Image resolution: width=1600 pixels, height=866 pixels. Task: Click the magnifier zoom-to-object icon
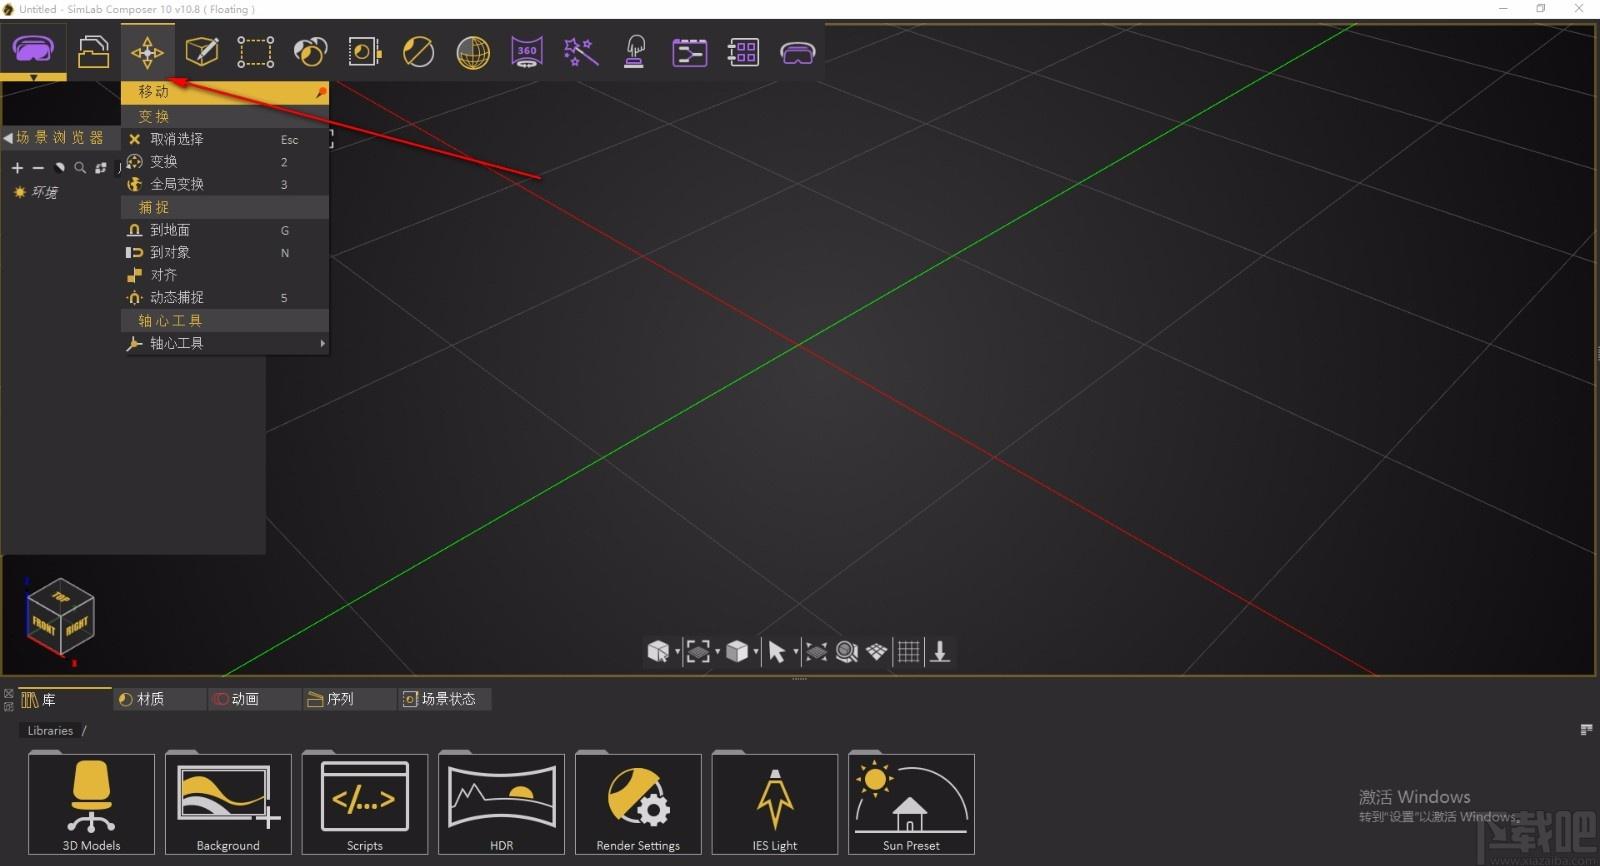point(847,653)
